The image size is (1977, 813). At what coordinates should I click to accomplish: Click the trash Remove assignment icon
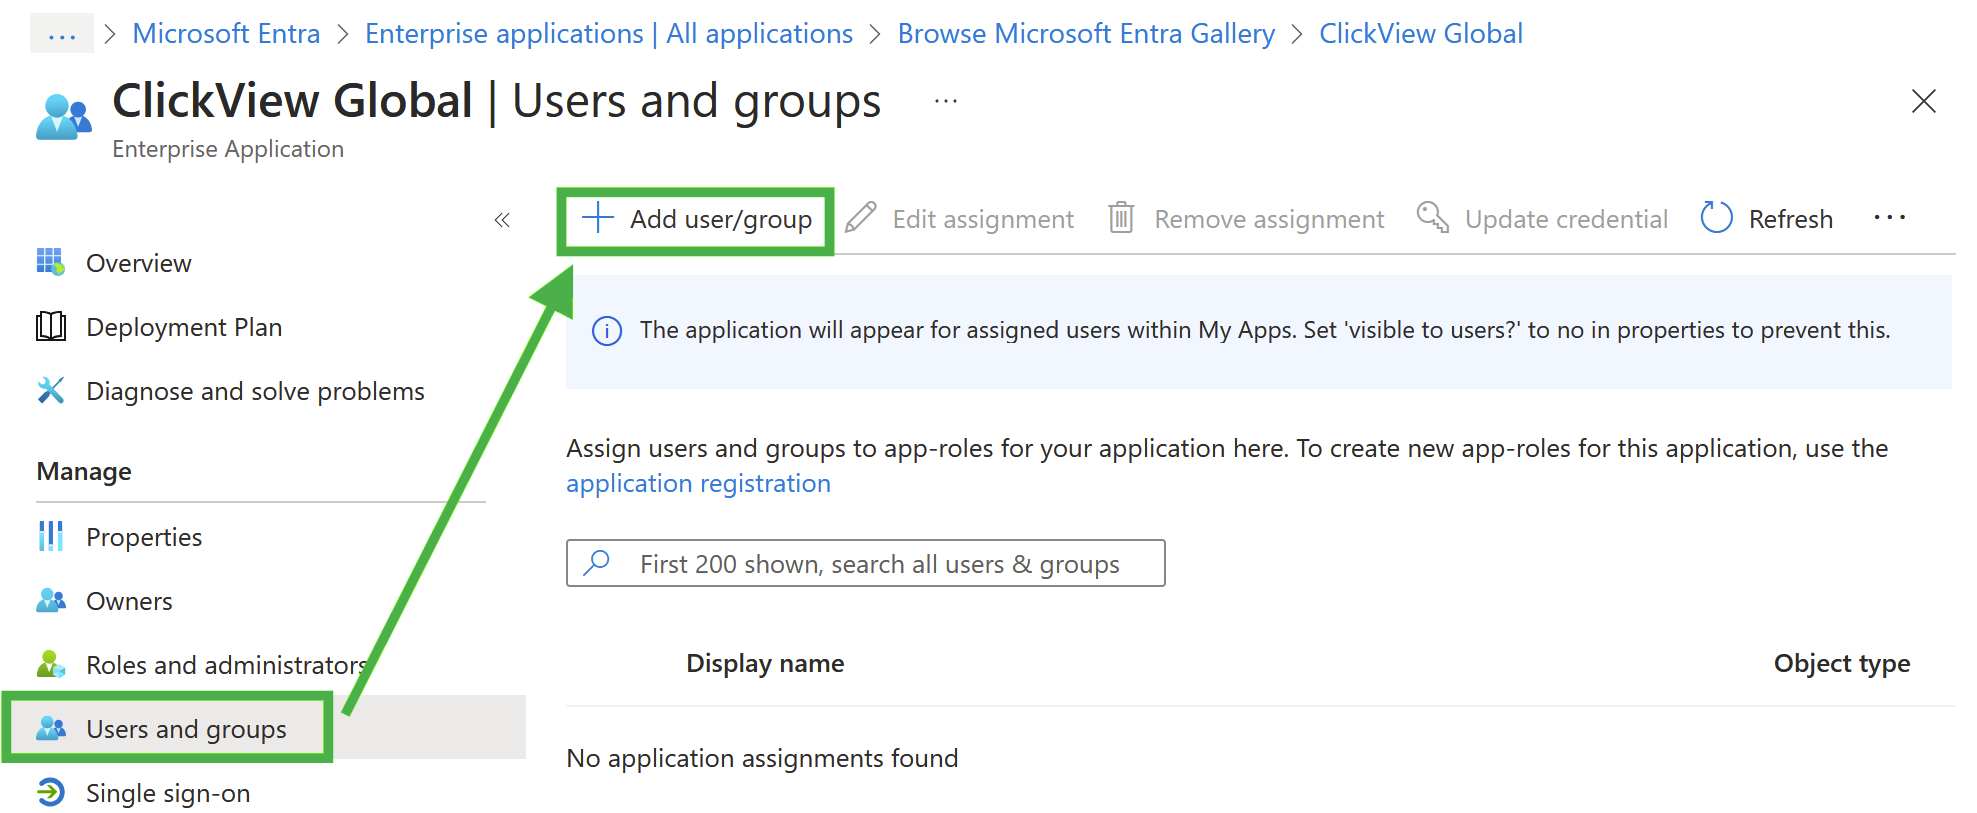[1121, 218]
